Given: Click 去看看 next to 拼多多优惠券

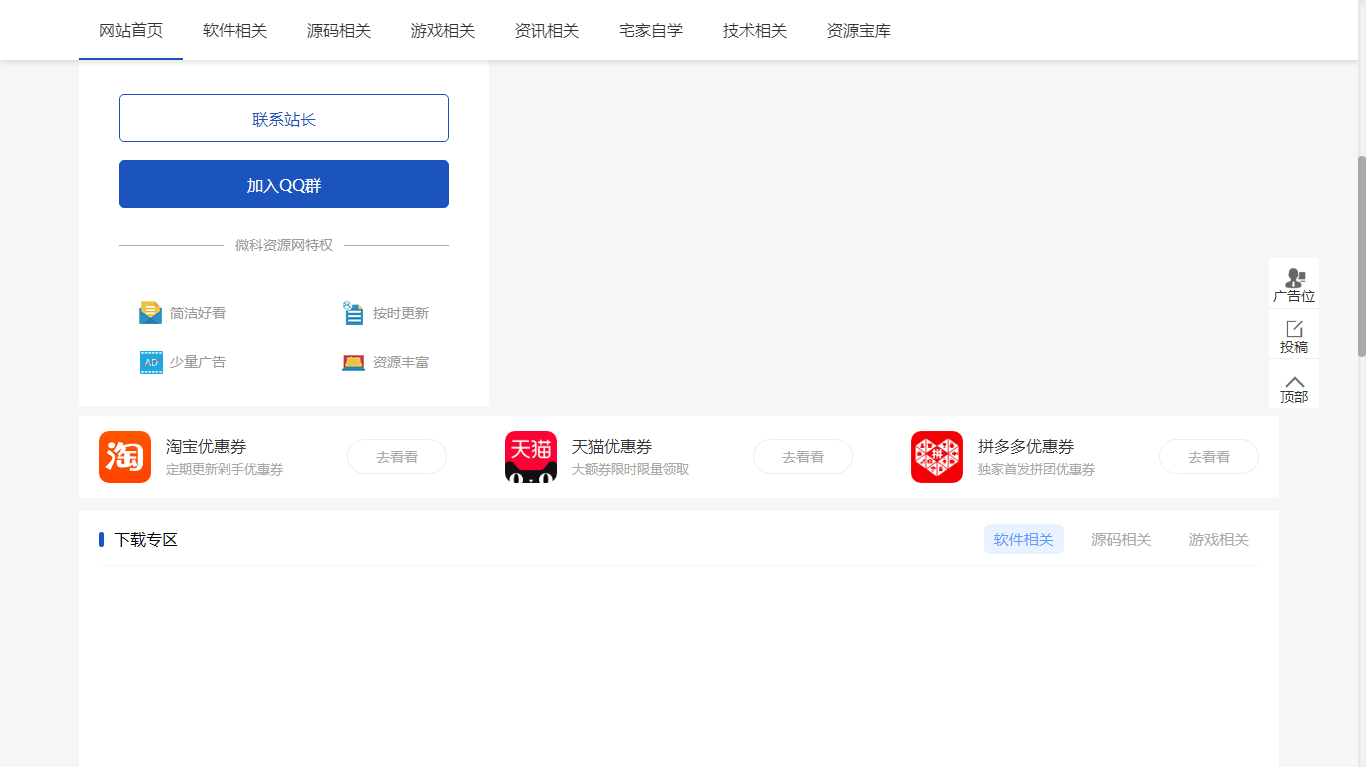Looking at the screenshot, I should click(1208, 456).
